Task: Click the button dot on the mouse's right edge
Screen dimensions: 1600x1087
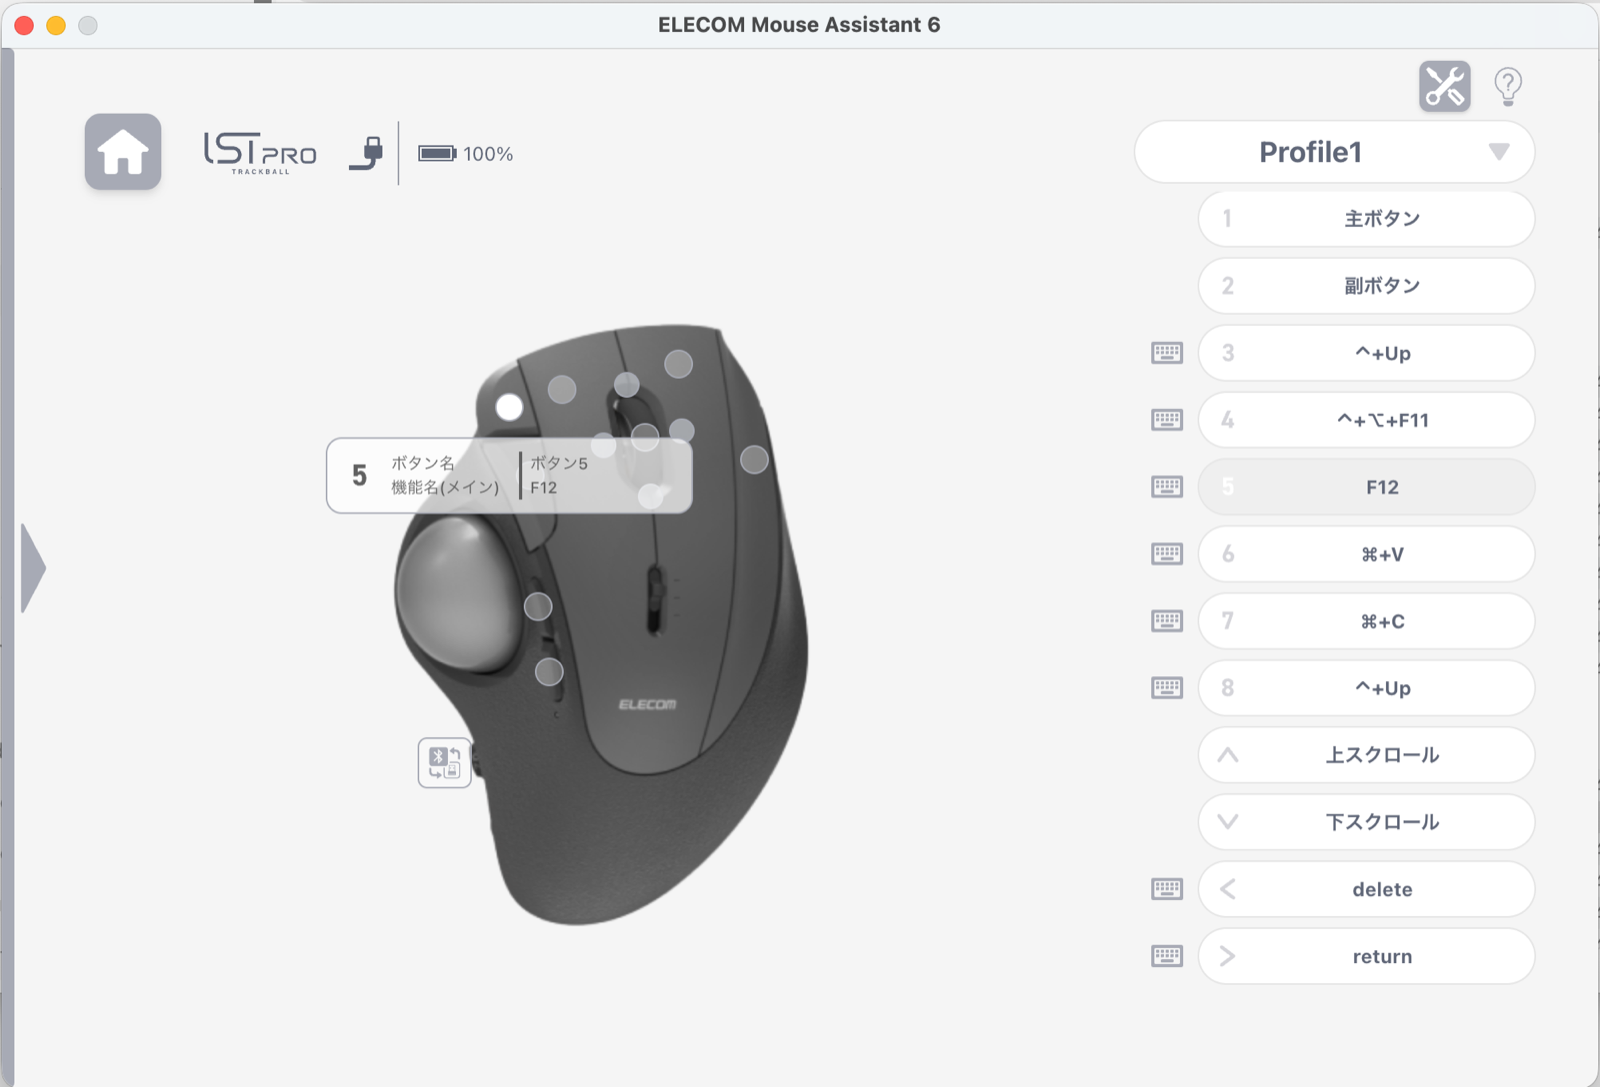Action: point(754,460)
